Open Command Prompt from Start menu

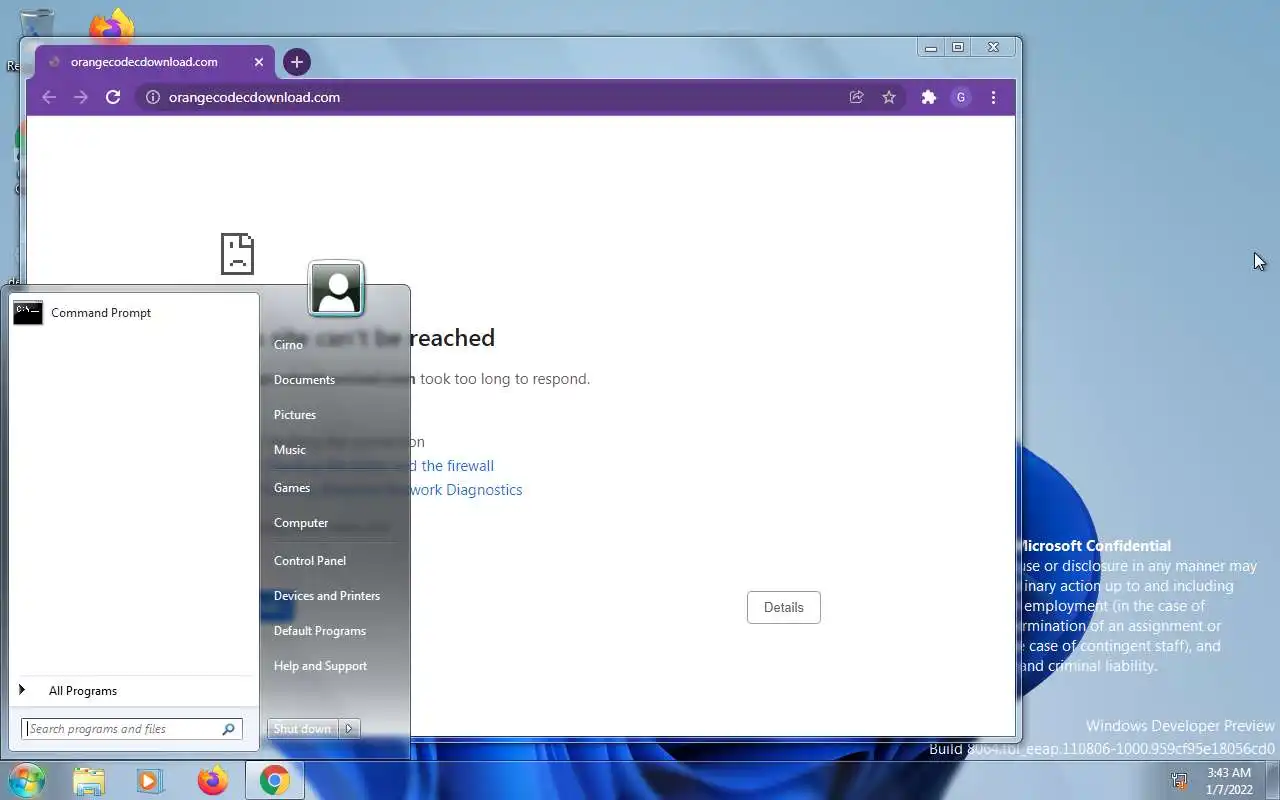133,313
